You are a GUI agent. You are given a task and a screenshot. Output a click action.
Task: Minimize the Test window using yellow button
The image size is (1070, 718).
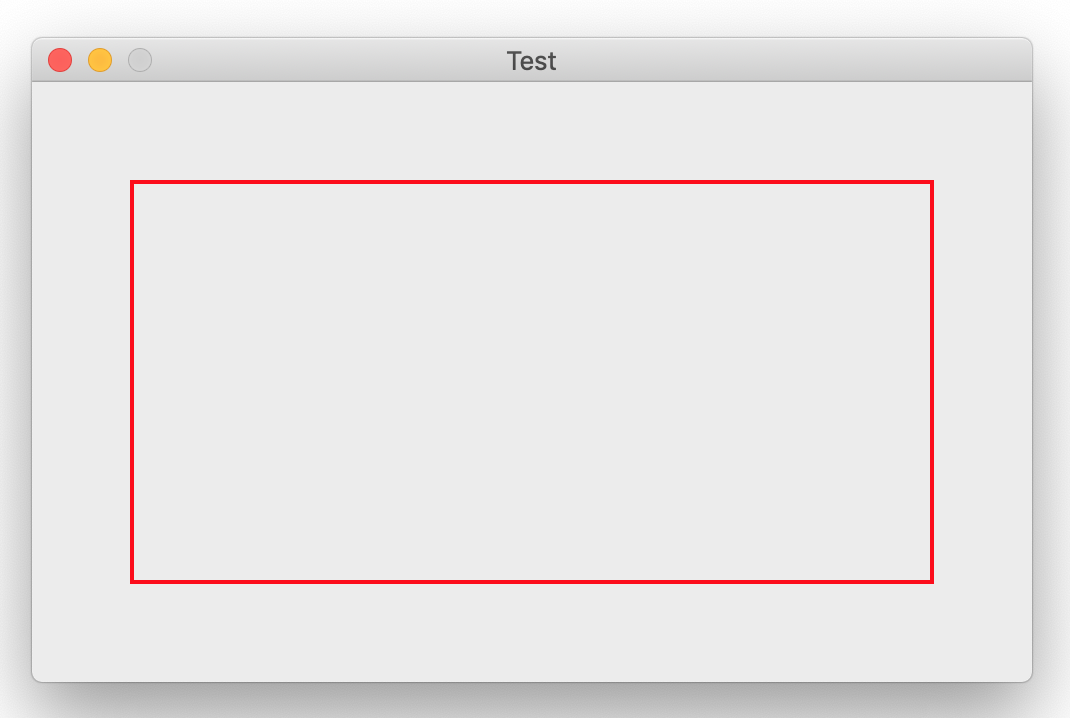pos(100,60)
